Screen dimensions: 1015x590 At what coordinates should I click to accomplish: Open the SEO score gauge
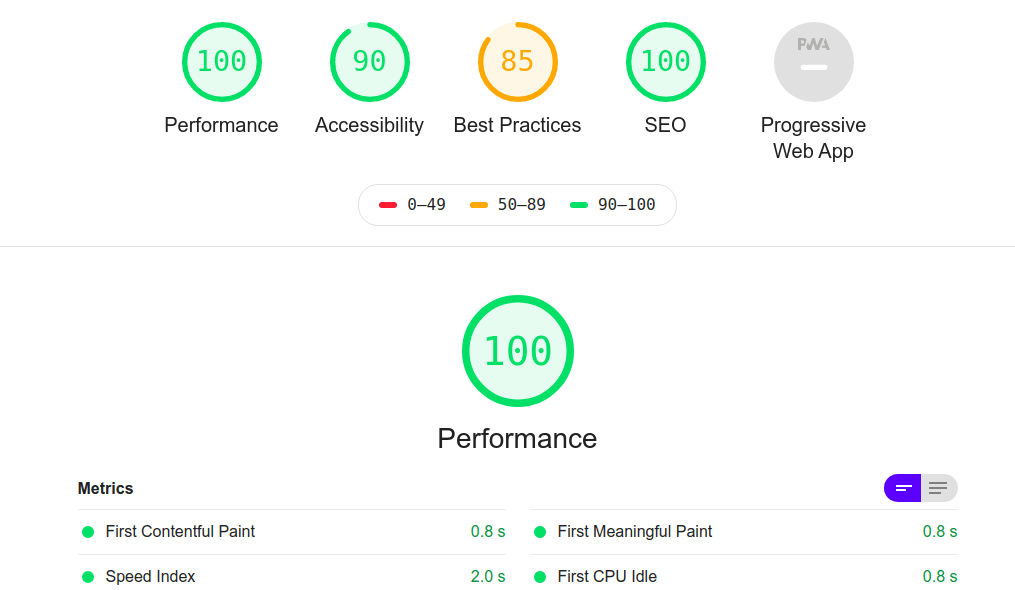(x=665, y=62)
